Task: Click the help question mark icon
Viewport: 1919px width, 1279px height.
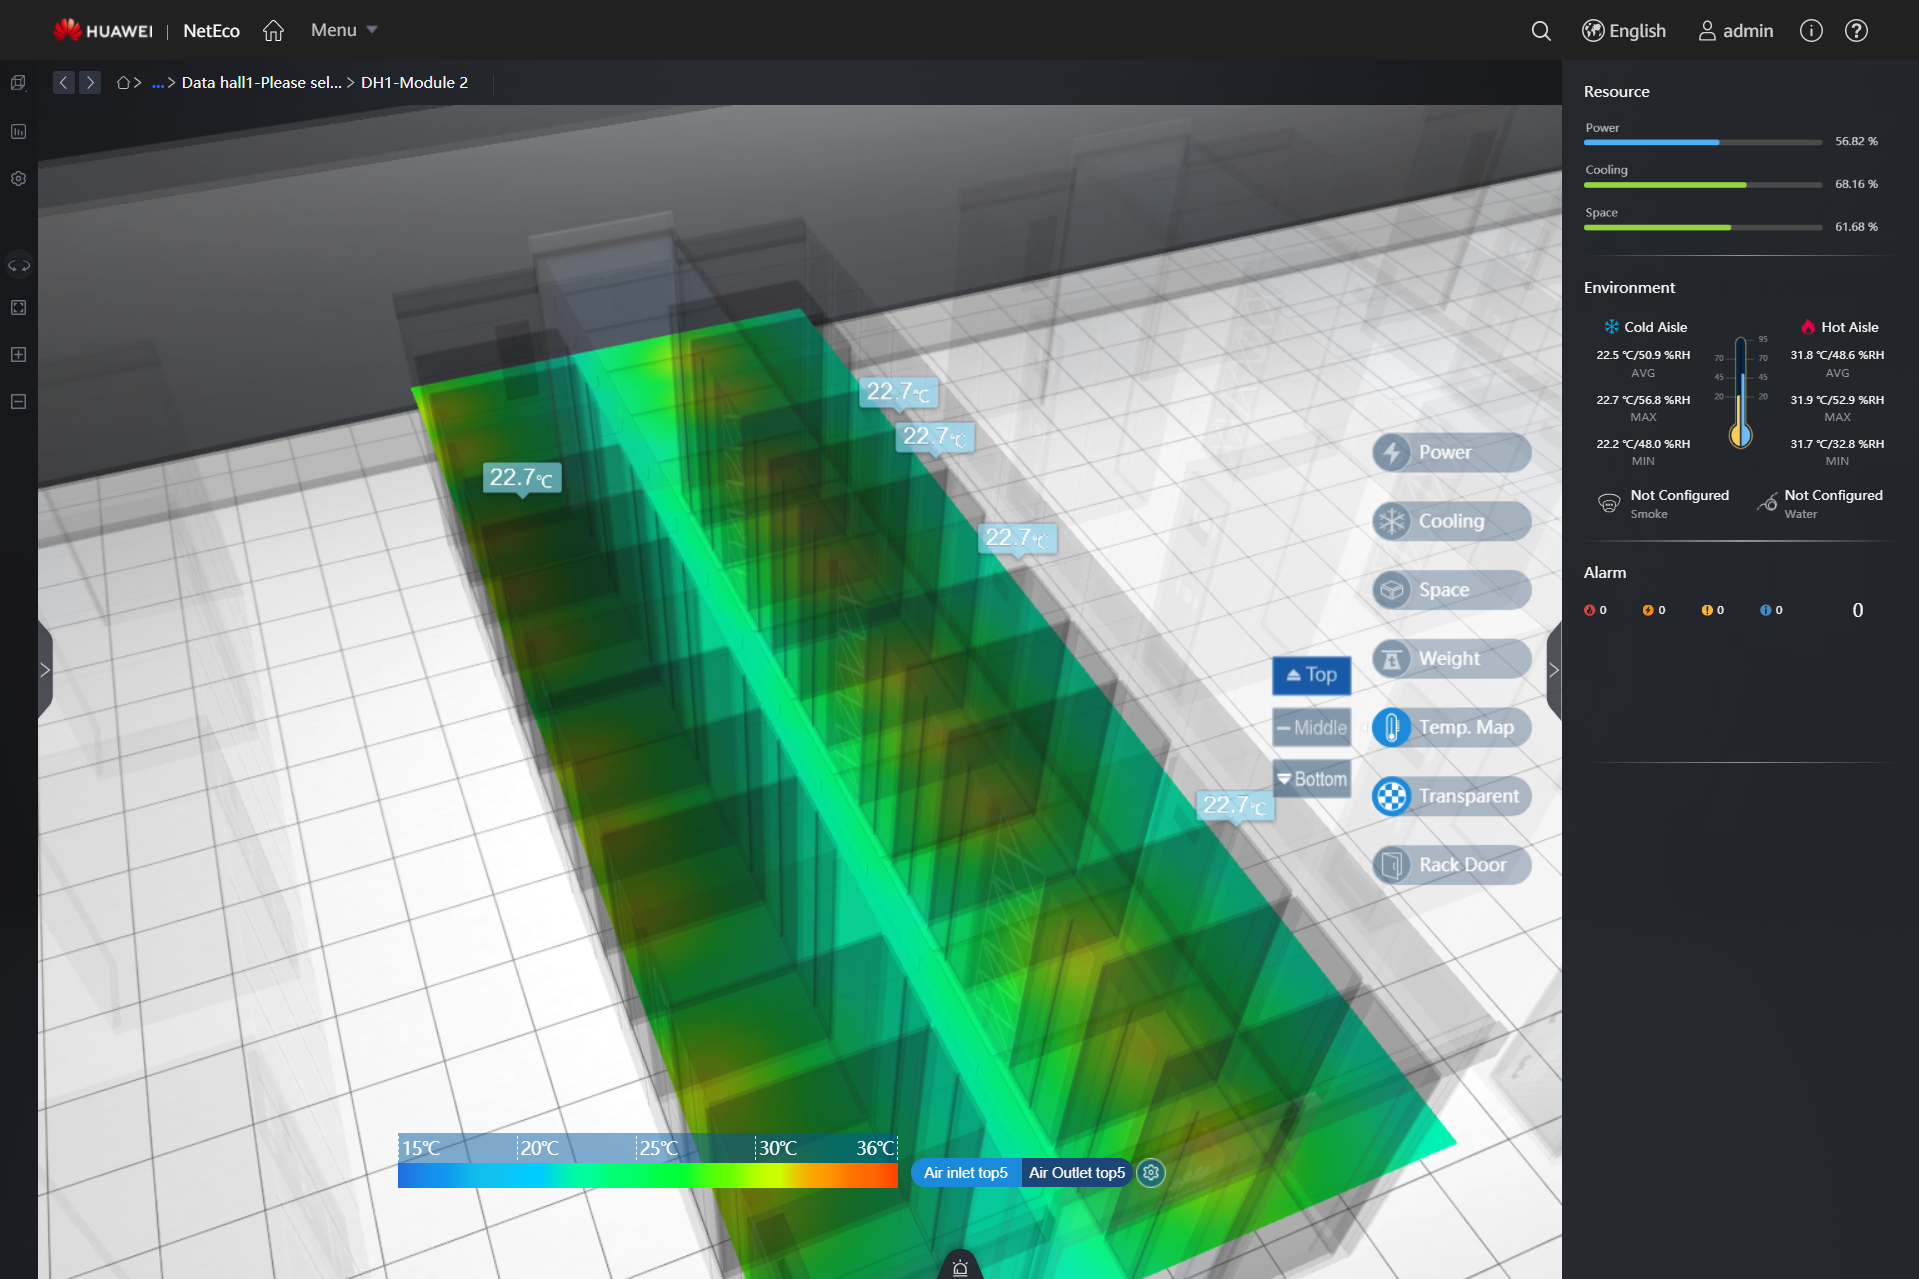Action: (1856, 31)
